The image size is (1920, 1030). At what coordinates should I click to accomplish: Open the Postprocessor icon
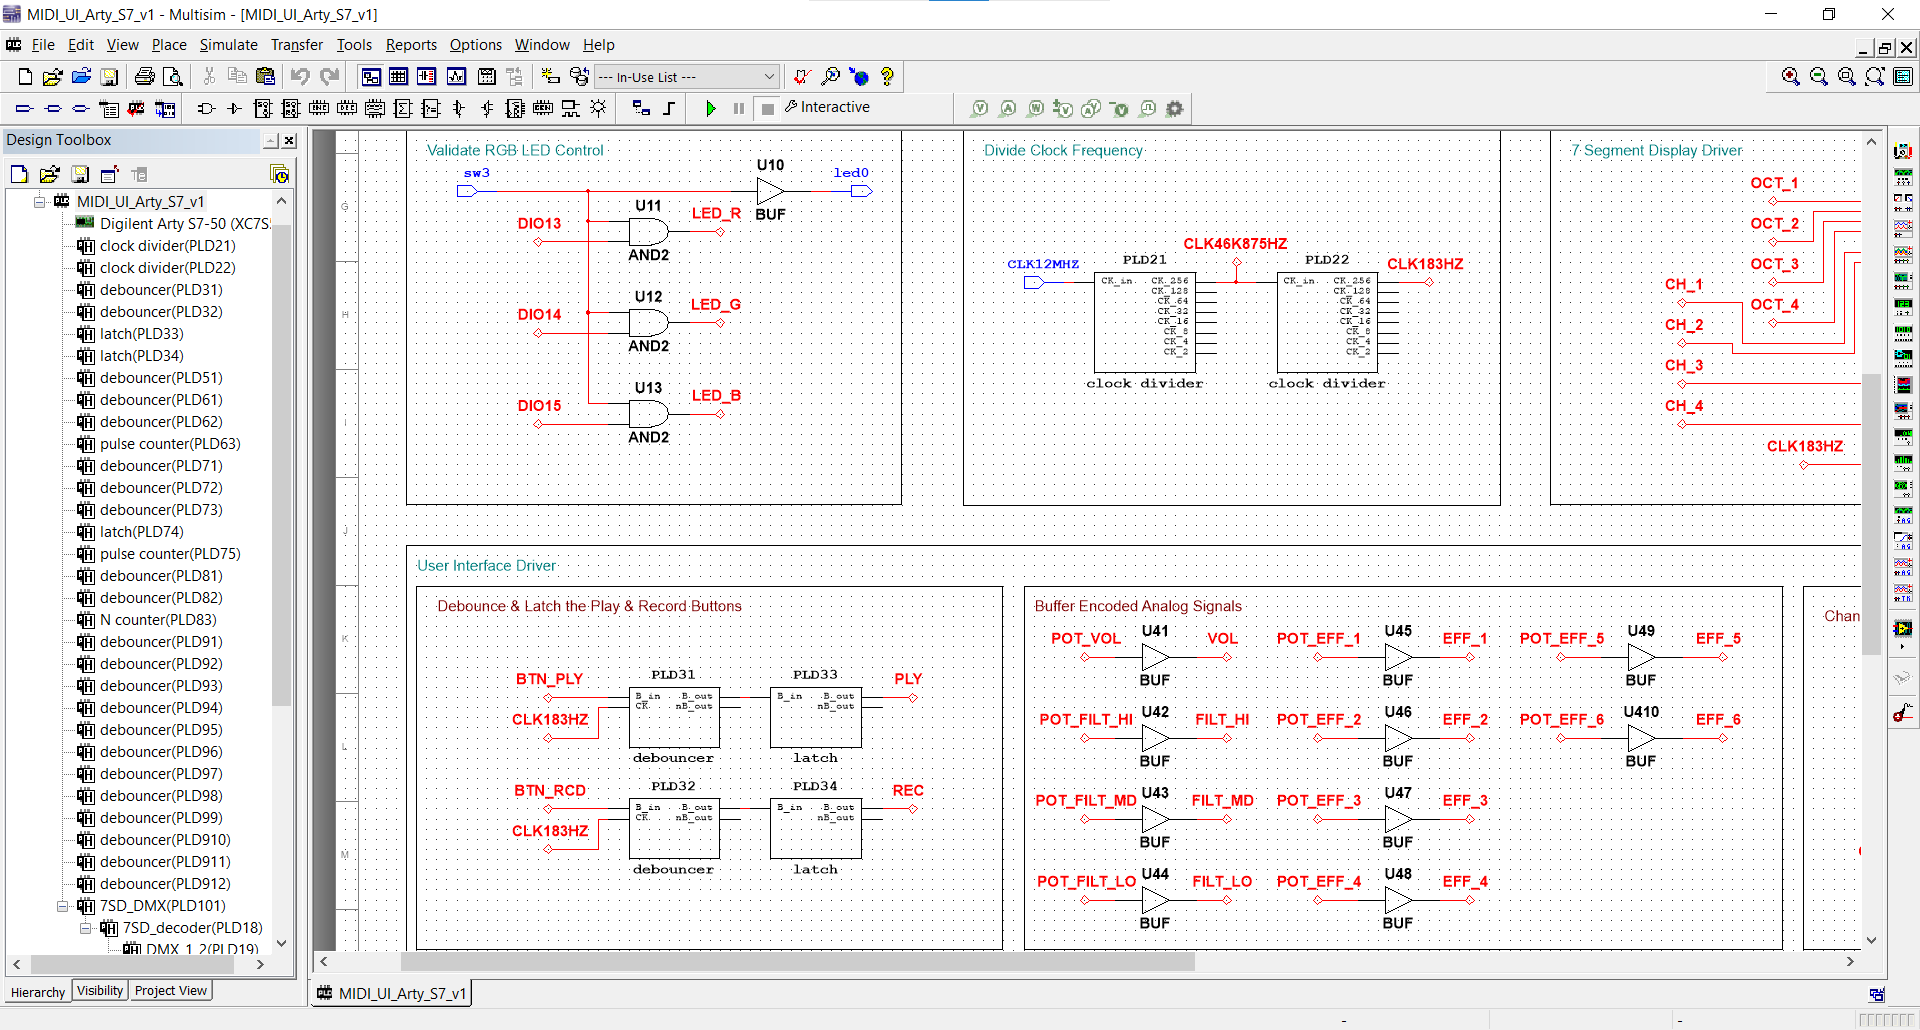point(487,77)
